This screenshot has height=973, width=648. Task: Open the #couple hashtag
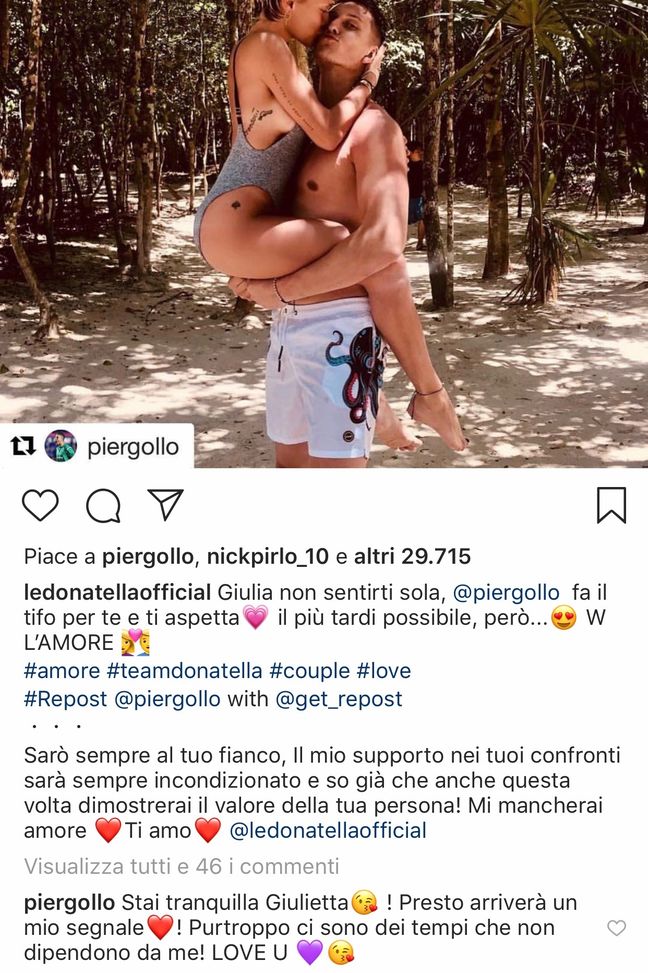click(x=309, y=671)
